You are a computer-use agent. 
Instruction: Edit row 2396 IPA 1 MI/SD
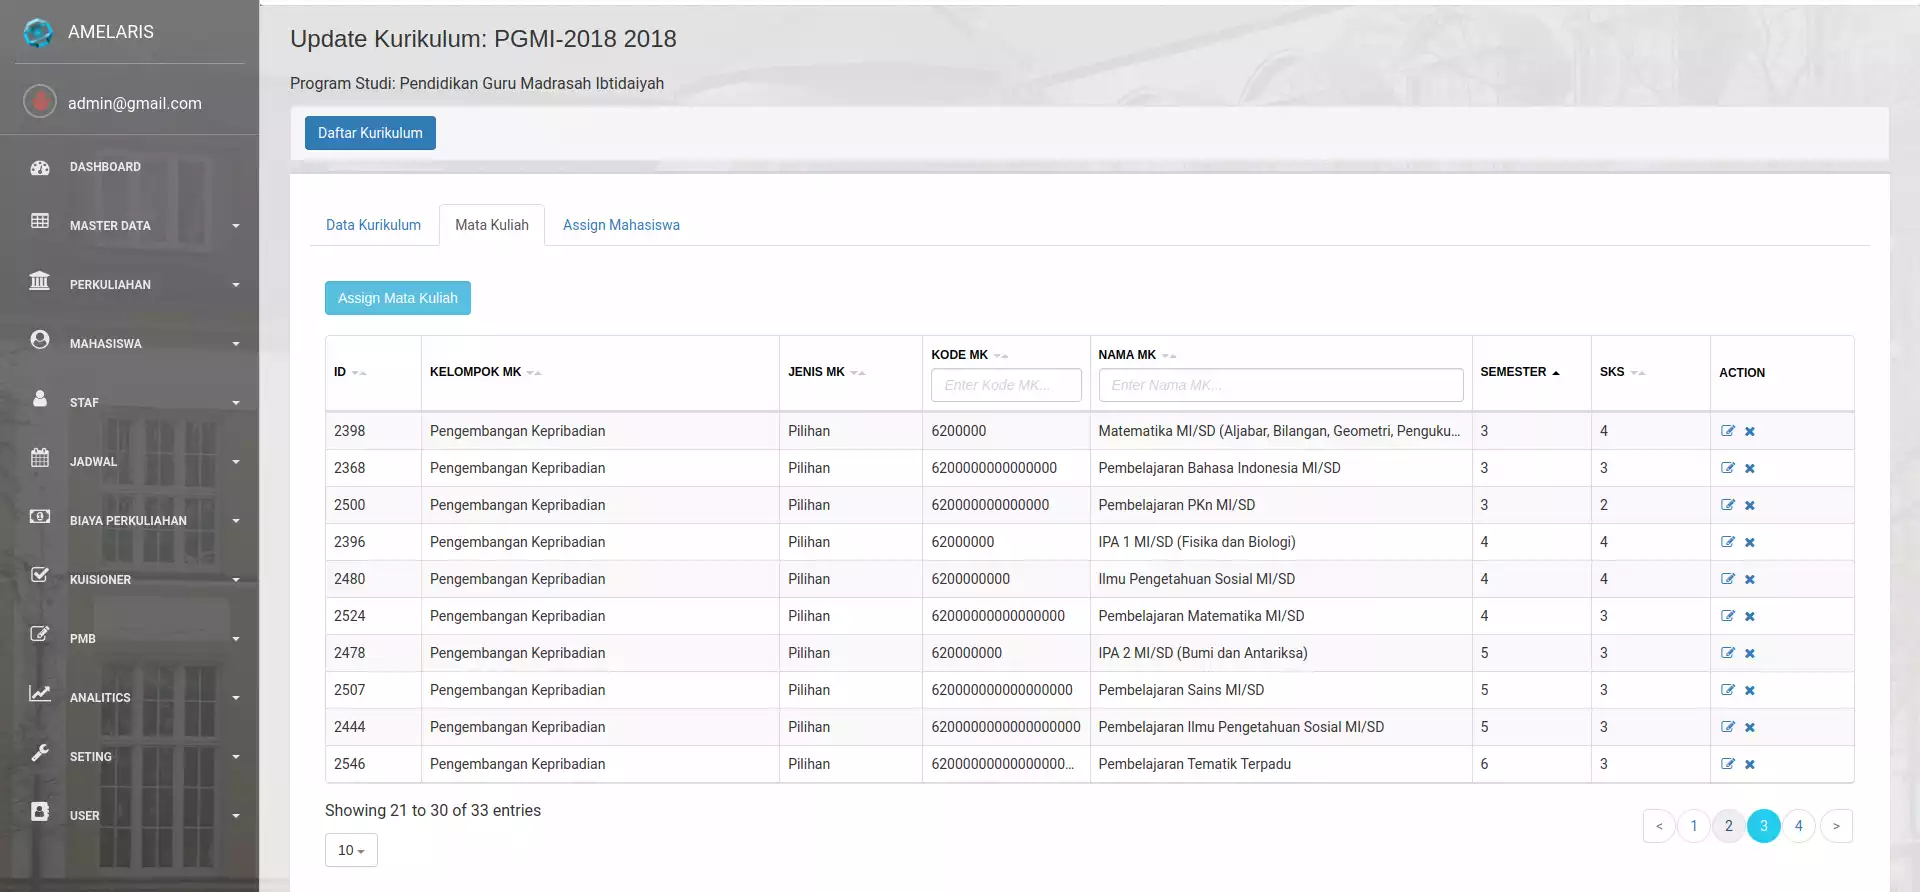[x=1727, y=542]
